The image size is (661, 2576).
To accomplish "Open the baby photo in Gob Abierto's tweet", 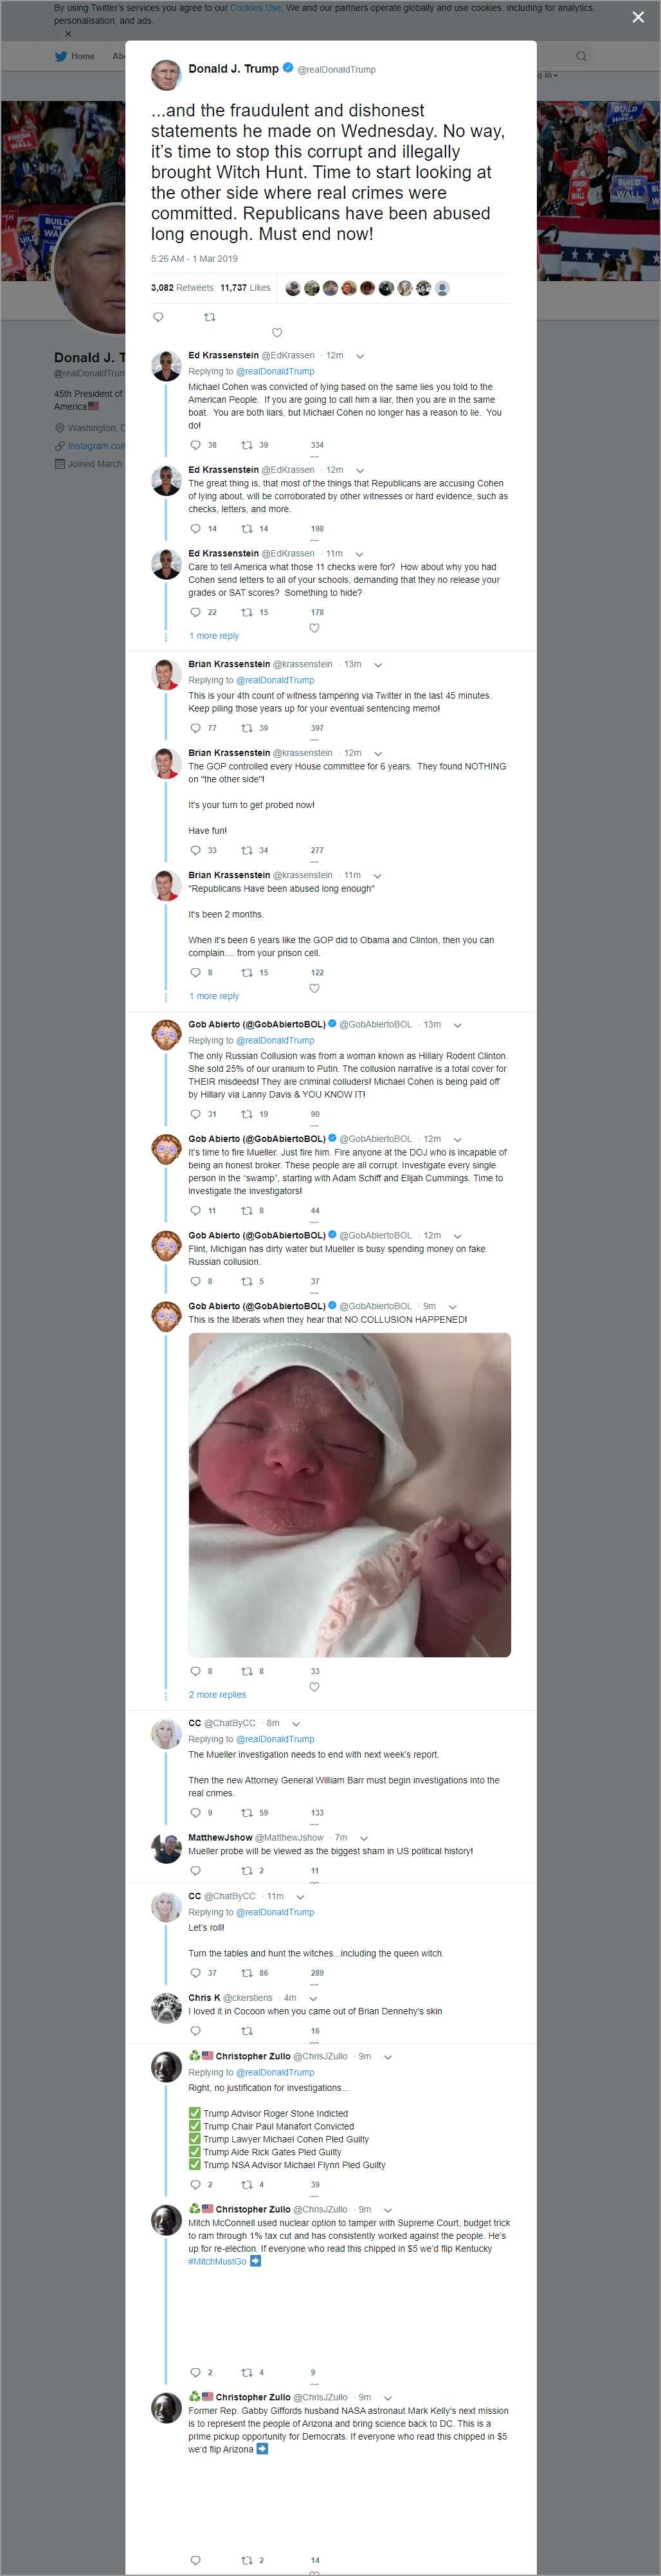I will (349, 1494).
